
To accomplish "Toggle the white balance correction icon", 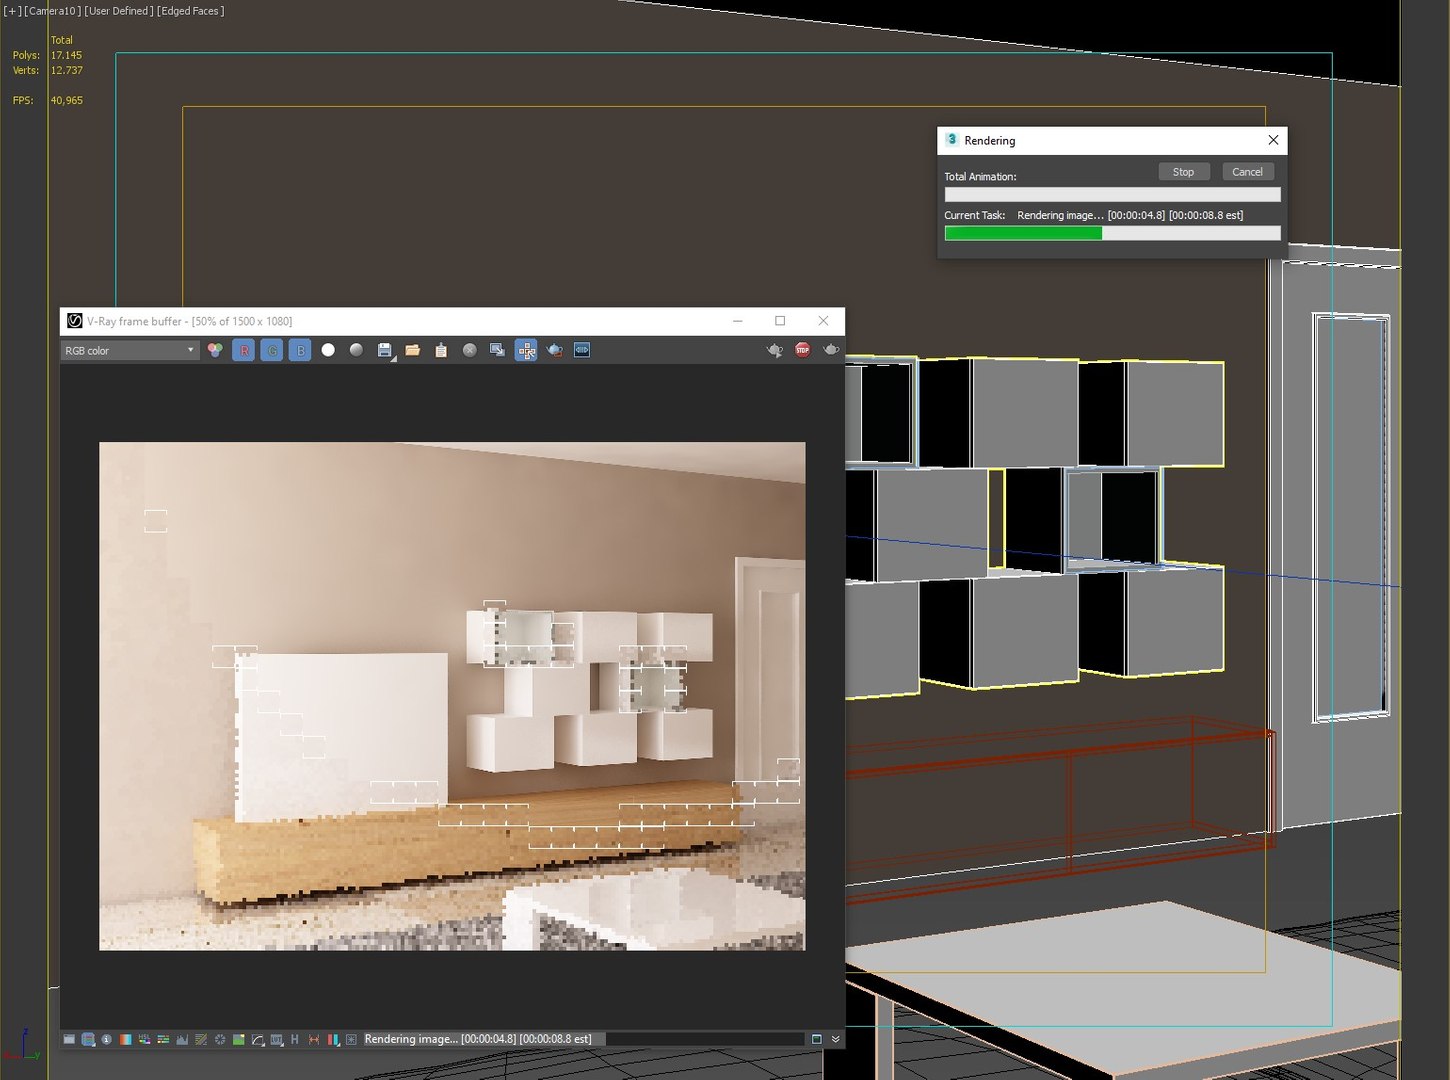I will [x=126, y=1039].
